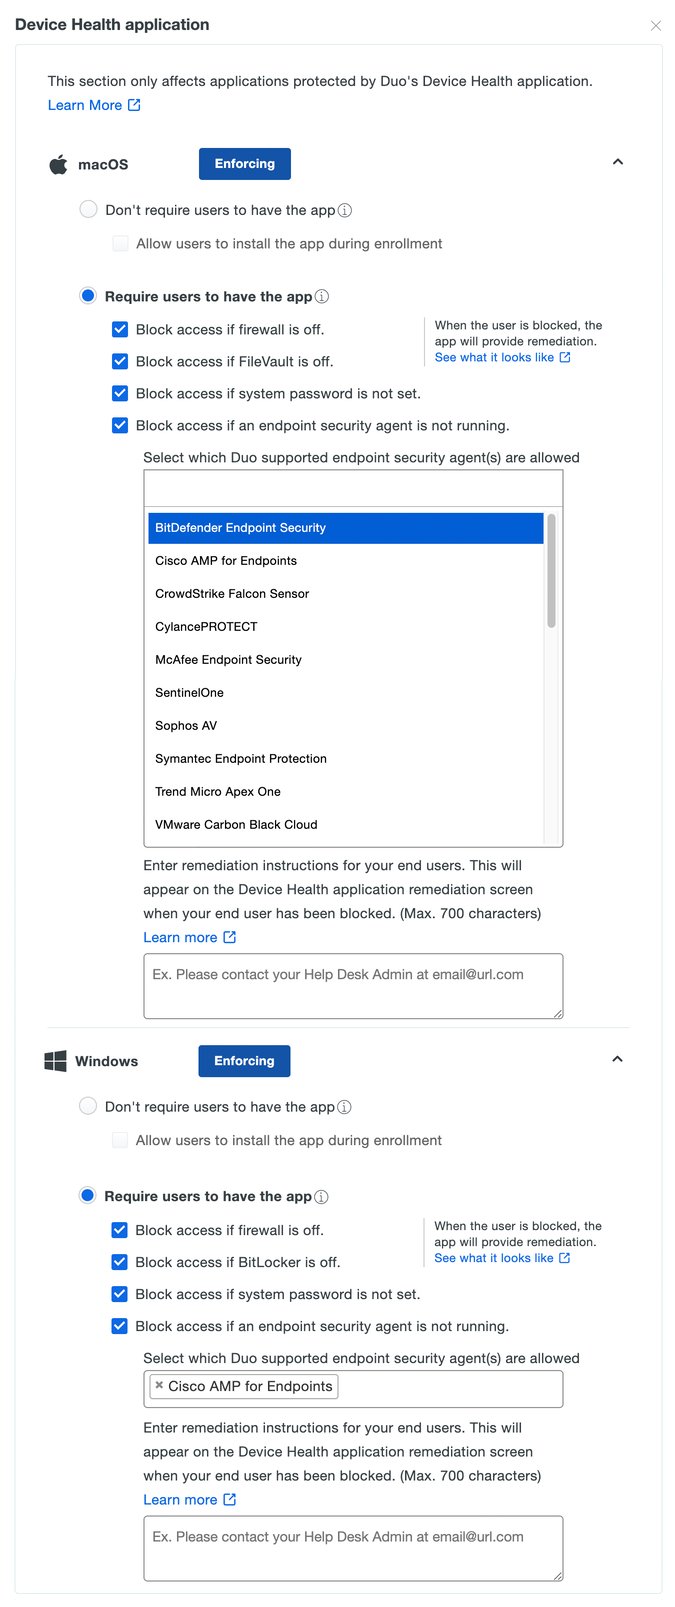Click the external-link icon next to top "Learn More"

135,104
